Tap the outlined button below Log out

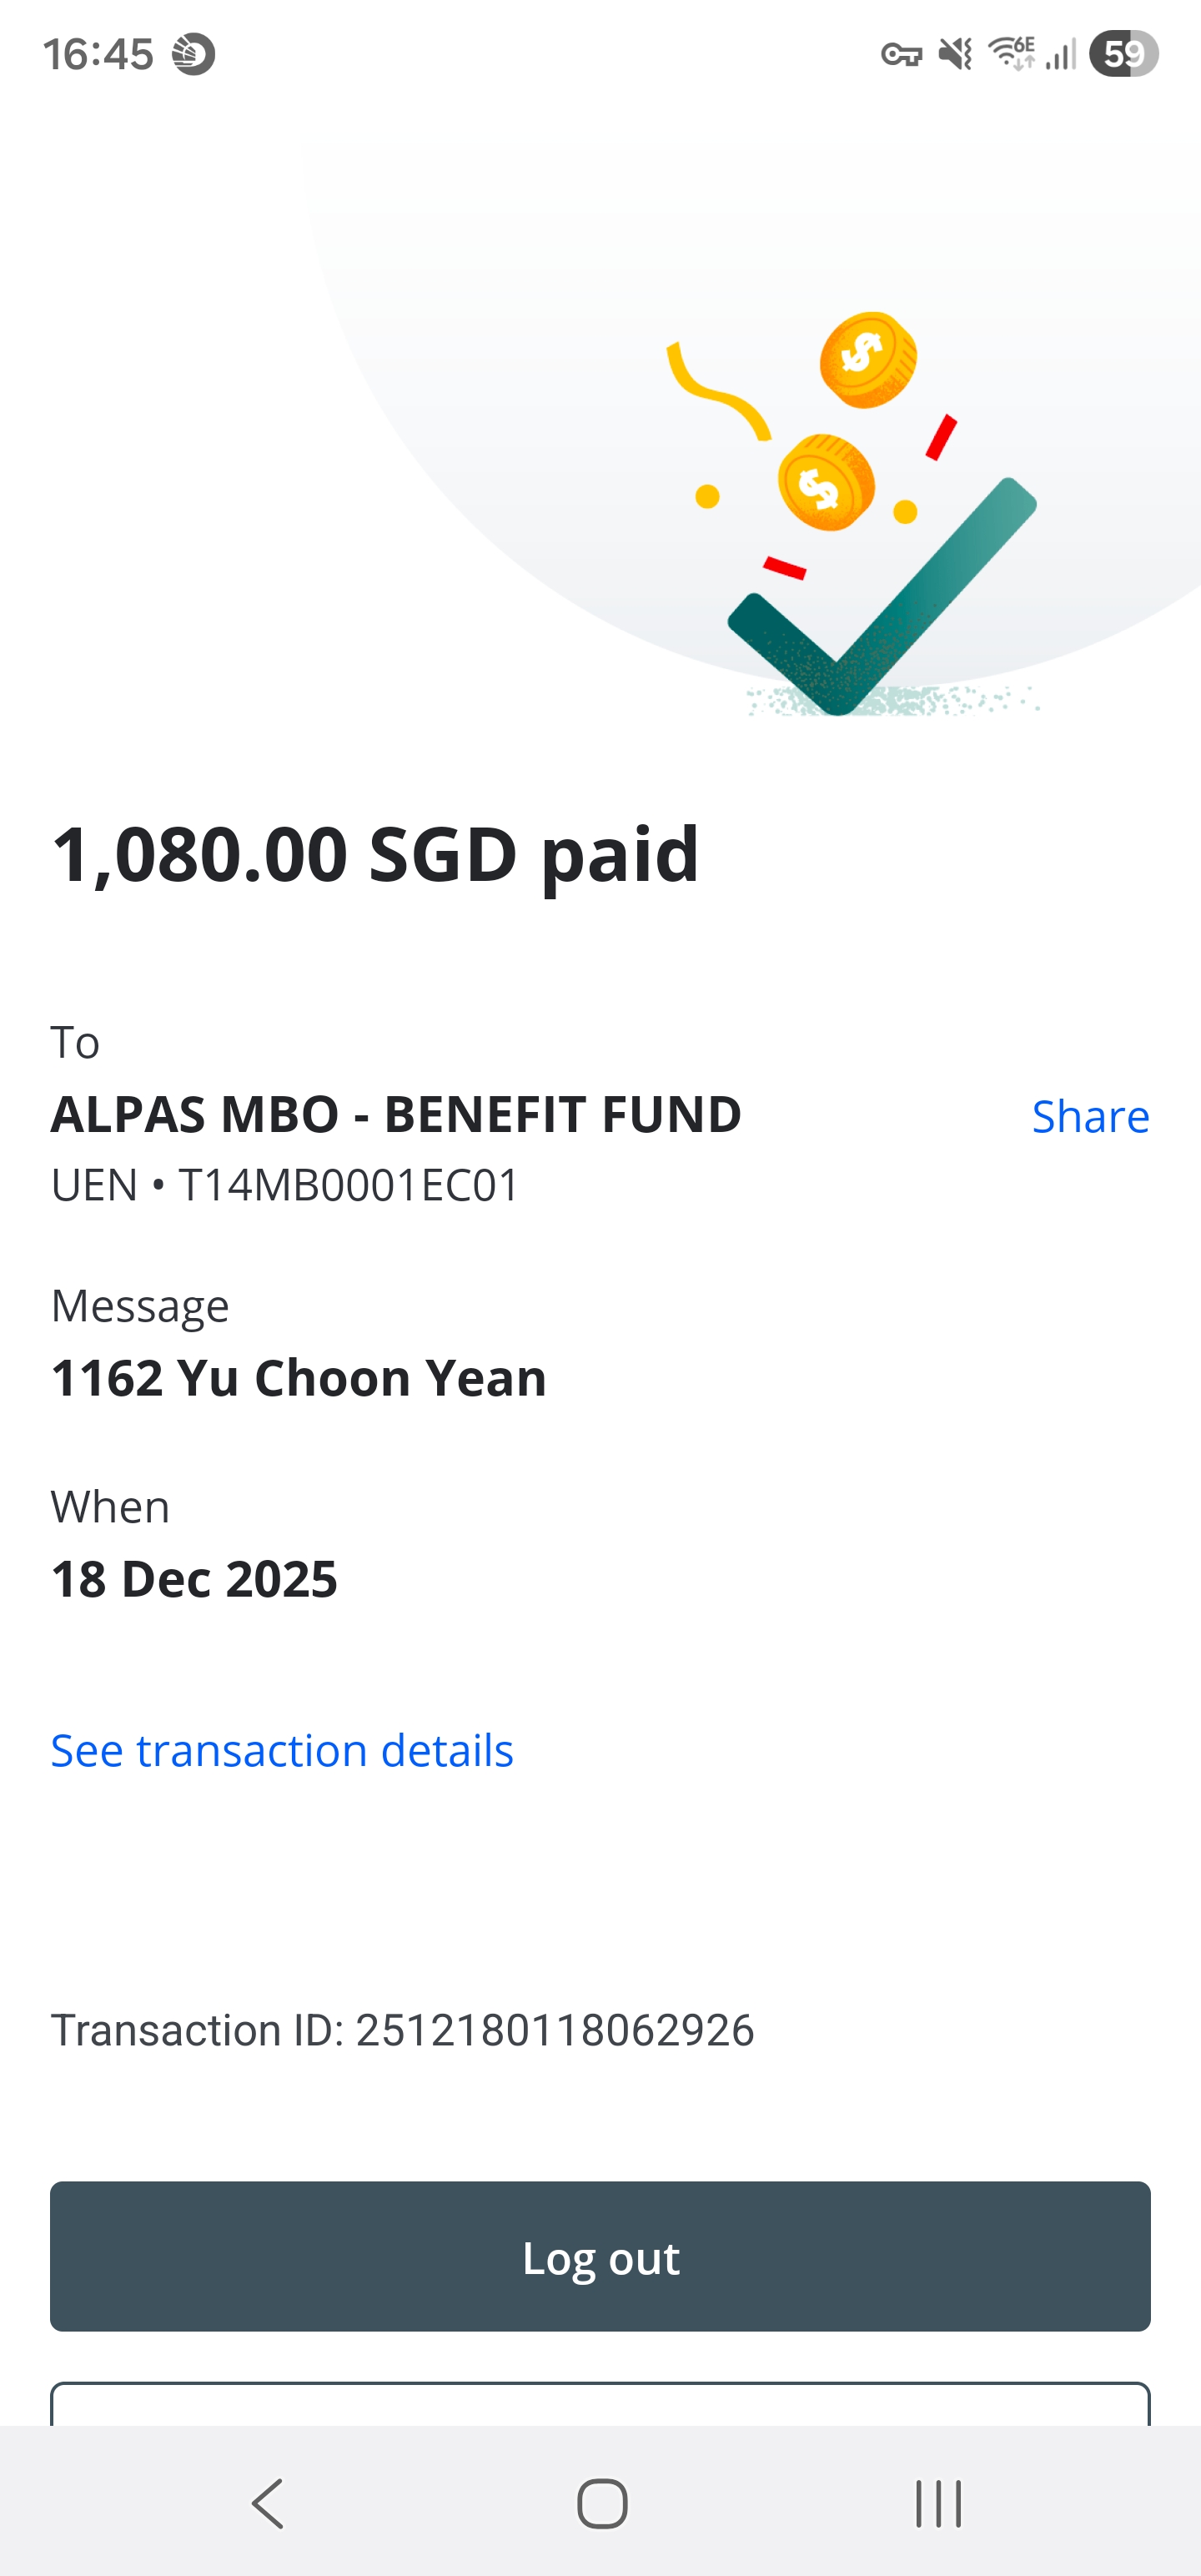click(600, 2404)
